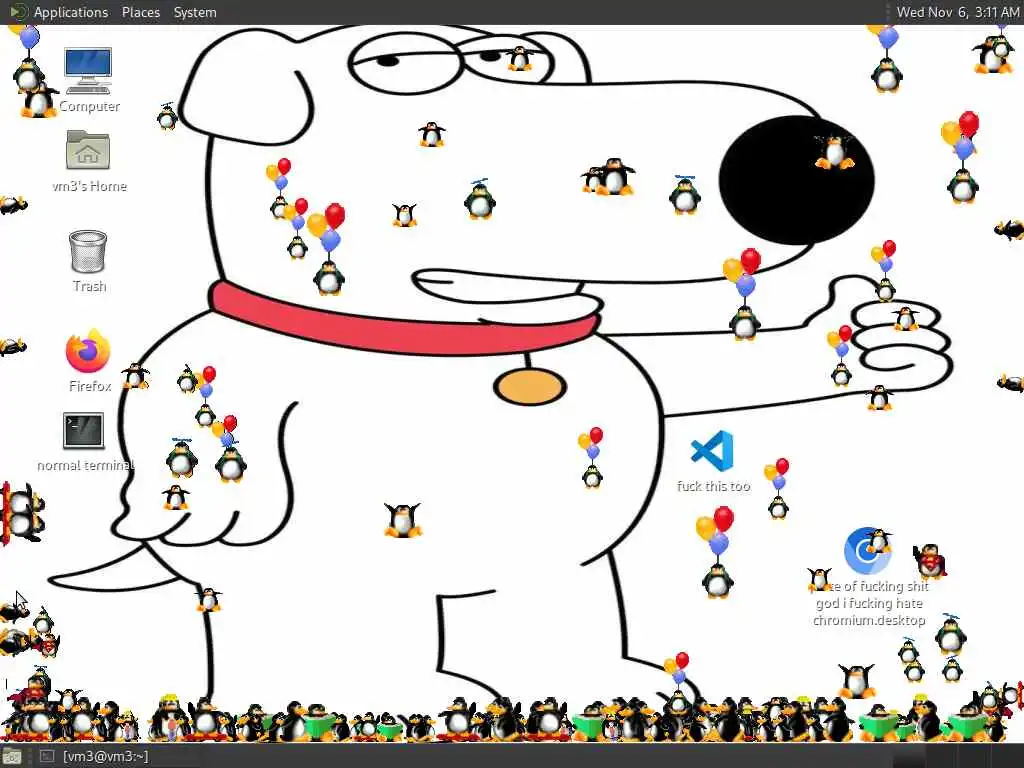The image size is (1024, 768).
Task: Select the VS Code icon labeled fuck this too
Action: (x=712, y=451)
